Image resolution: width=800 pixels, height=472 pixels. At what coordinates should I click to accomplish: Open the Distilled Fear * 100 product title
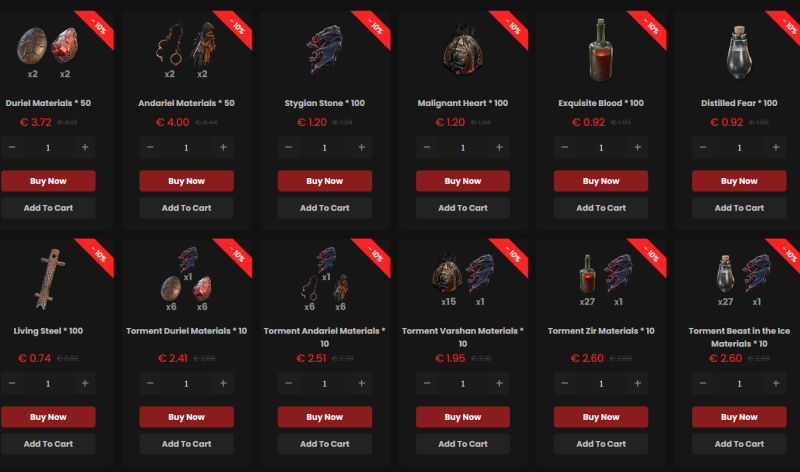[739, 103]
